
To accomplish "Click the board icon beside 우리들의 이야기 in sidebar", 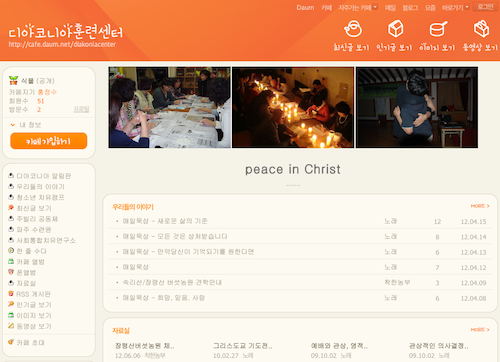I will (11, 186).
